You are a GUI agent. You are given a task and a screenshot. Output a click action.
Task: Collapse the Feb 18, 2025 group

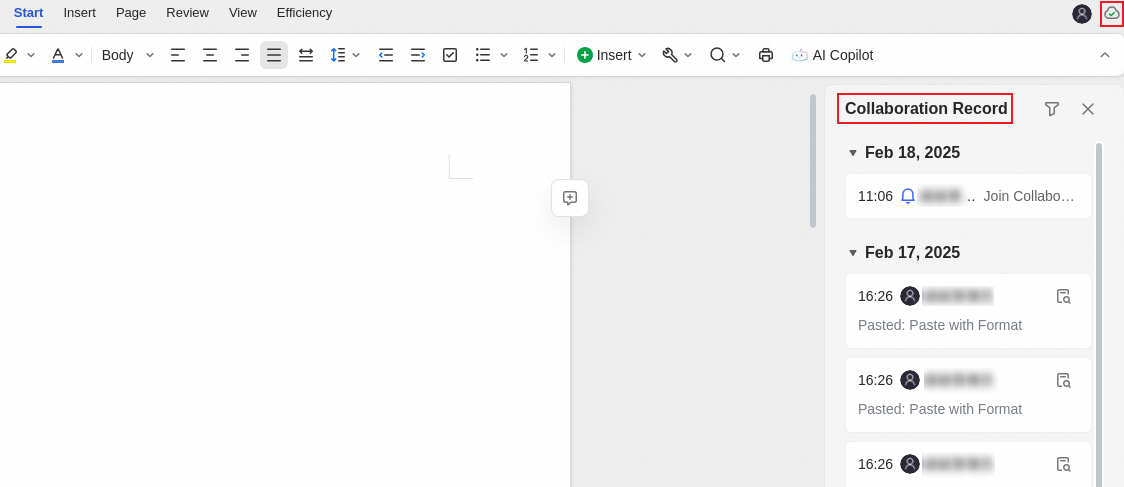[853, 153]
